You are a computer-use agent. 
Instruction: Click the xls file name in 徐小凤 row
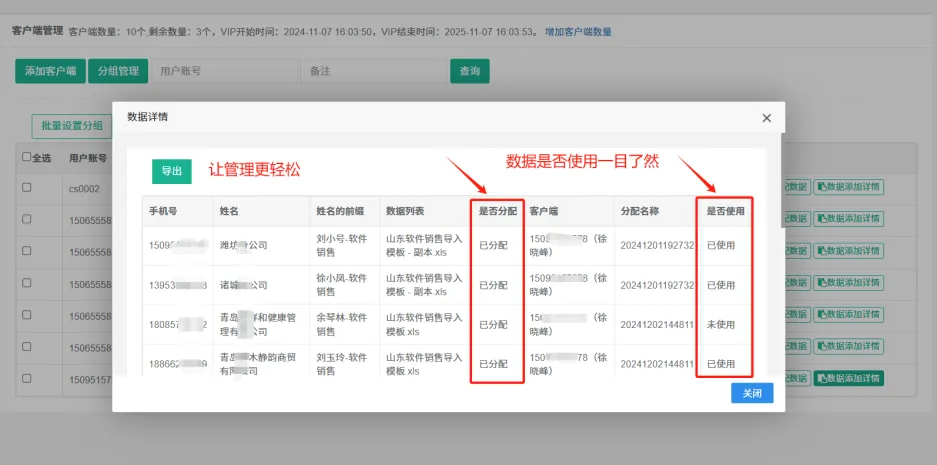424,285
